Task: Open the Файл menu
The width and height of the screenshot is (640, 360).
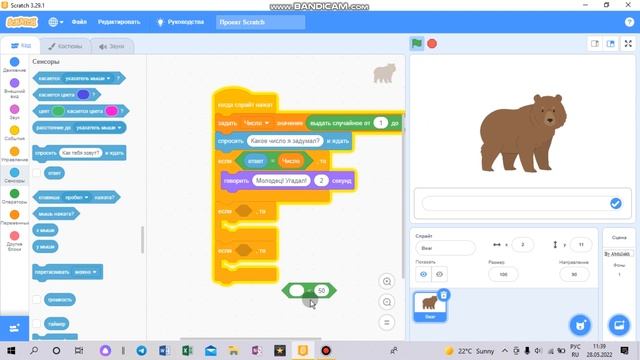Action: [79, 22]
